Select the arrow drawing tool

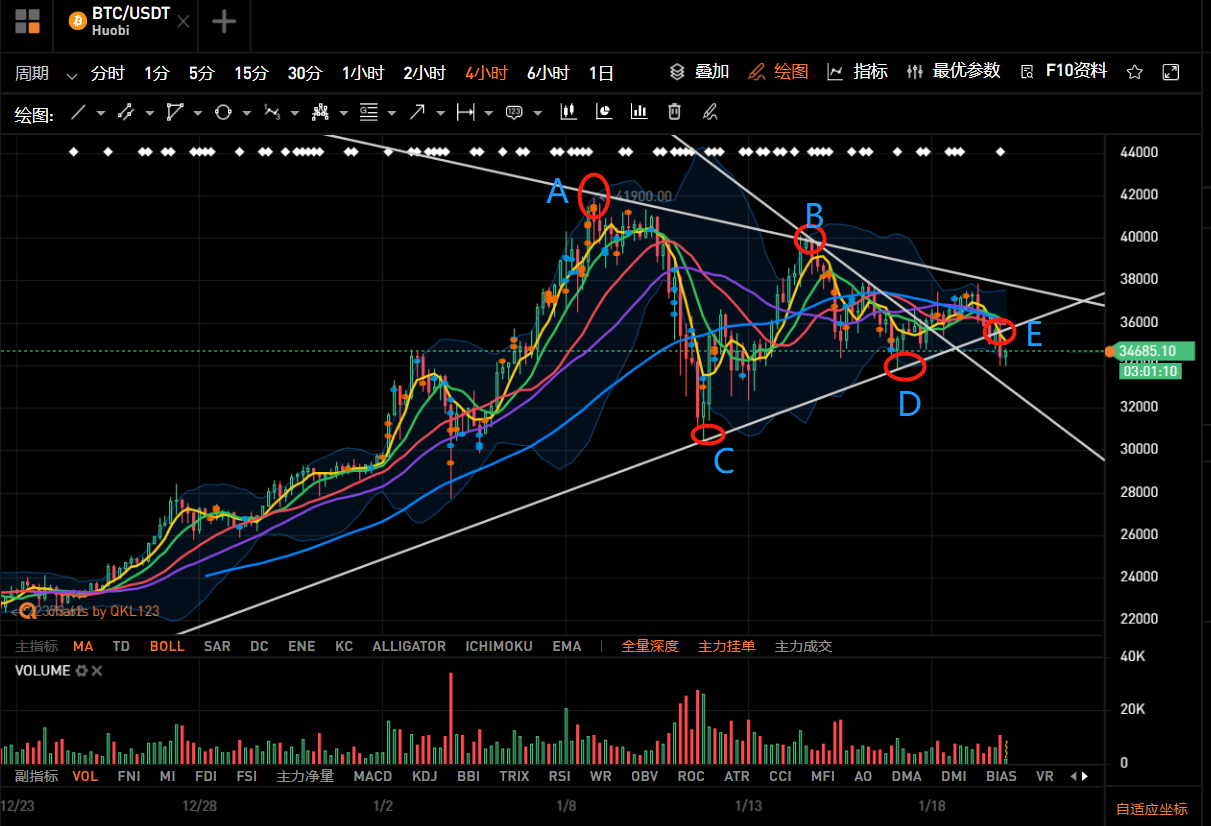[417, 113]
